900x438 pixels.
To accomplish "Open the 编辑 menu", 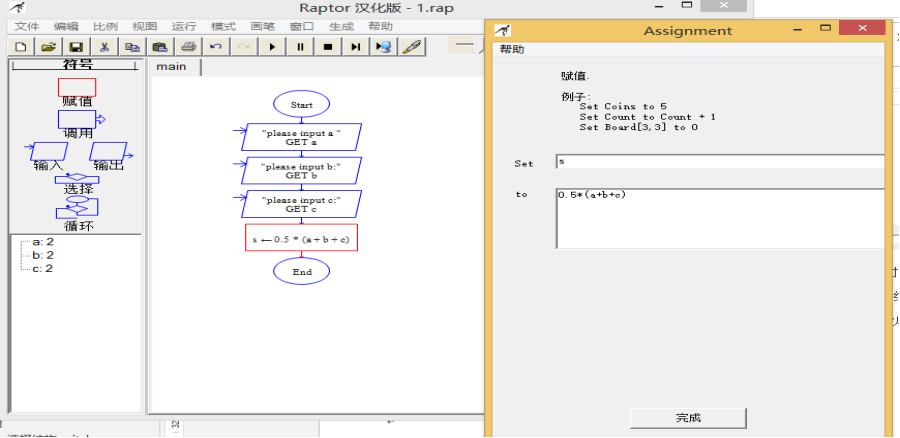I will 66,26.
